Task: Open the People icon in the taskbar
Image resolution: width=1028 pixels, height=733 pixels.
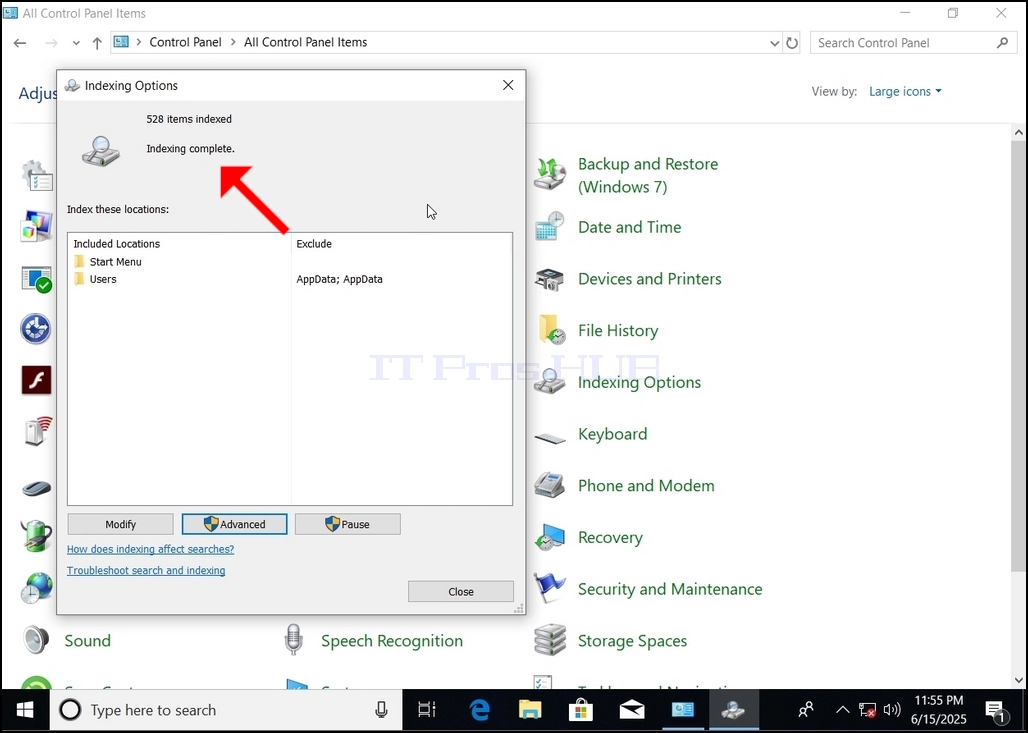Action: 806,710
